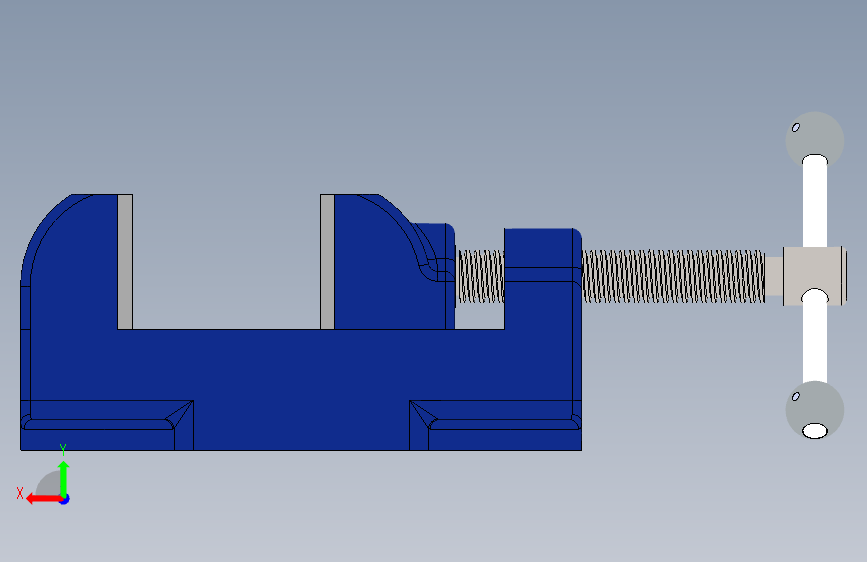Select the gray handle hub on screw end
Screen dimensions: 867x562
click(x=814, y=276)
